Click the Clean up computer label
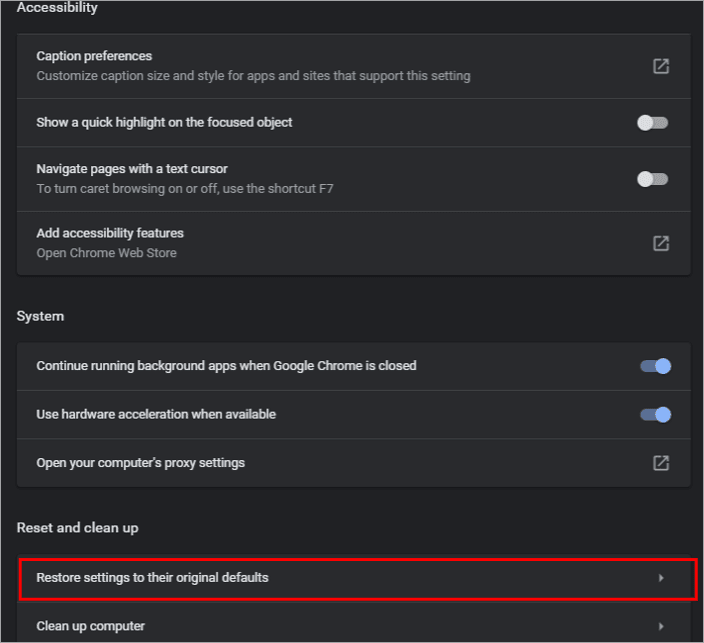This screenshot has width=704, height=643. click(x=90, y=626)
